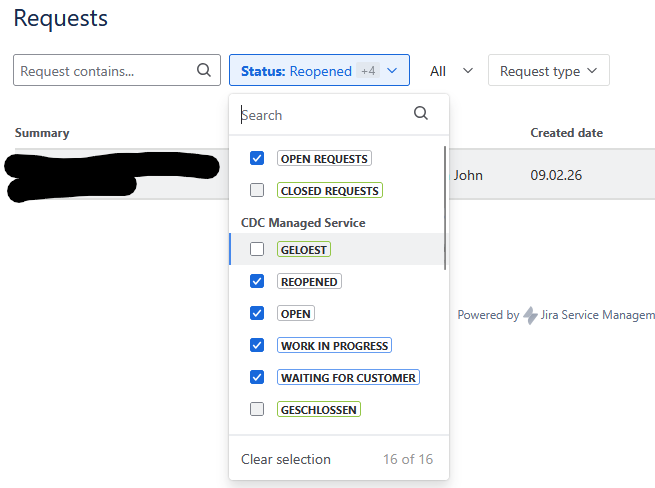Image resolution: width=655 pixels, height=488 pixels.
Task: Collapse the Status: Reopened dropdown
Action: [319, 70]
